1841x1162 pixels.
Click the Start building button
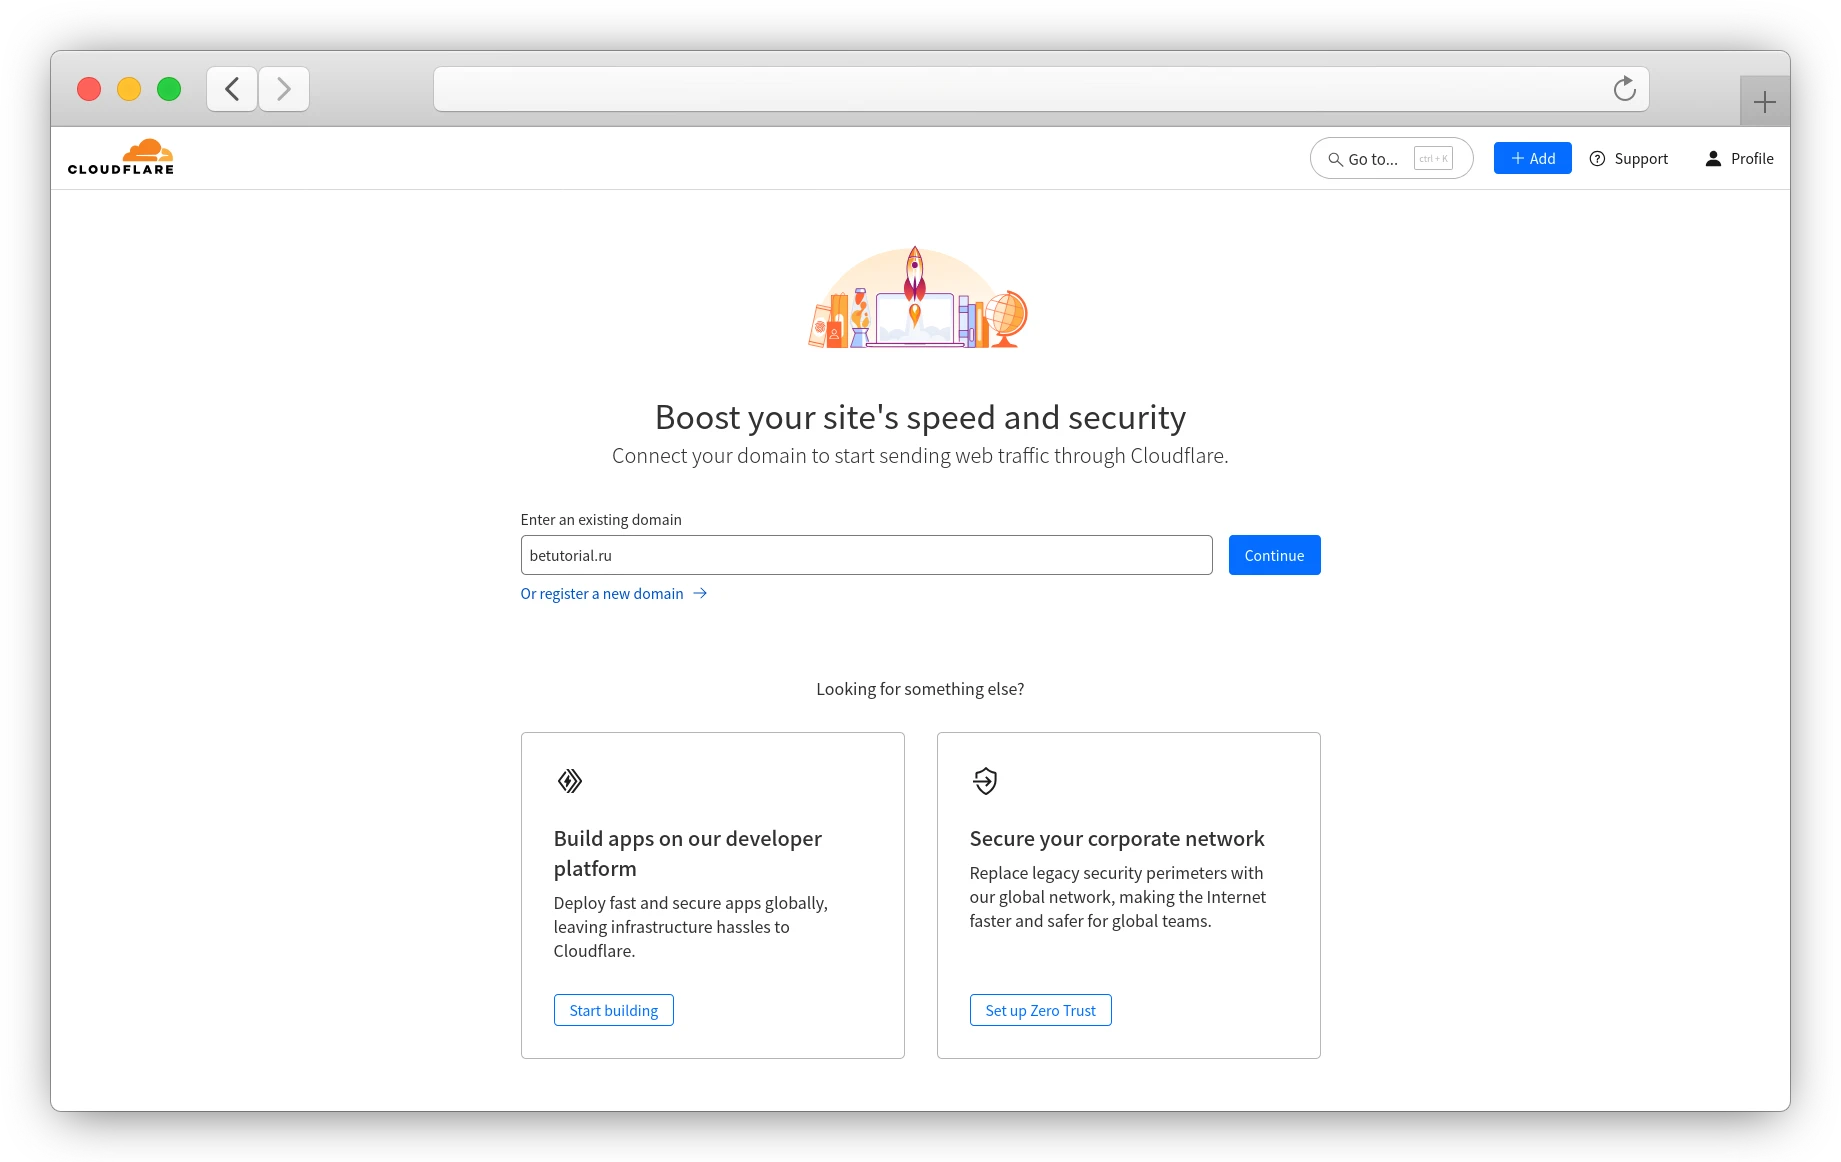pos(613,1010)
